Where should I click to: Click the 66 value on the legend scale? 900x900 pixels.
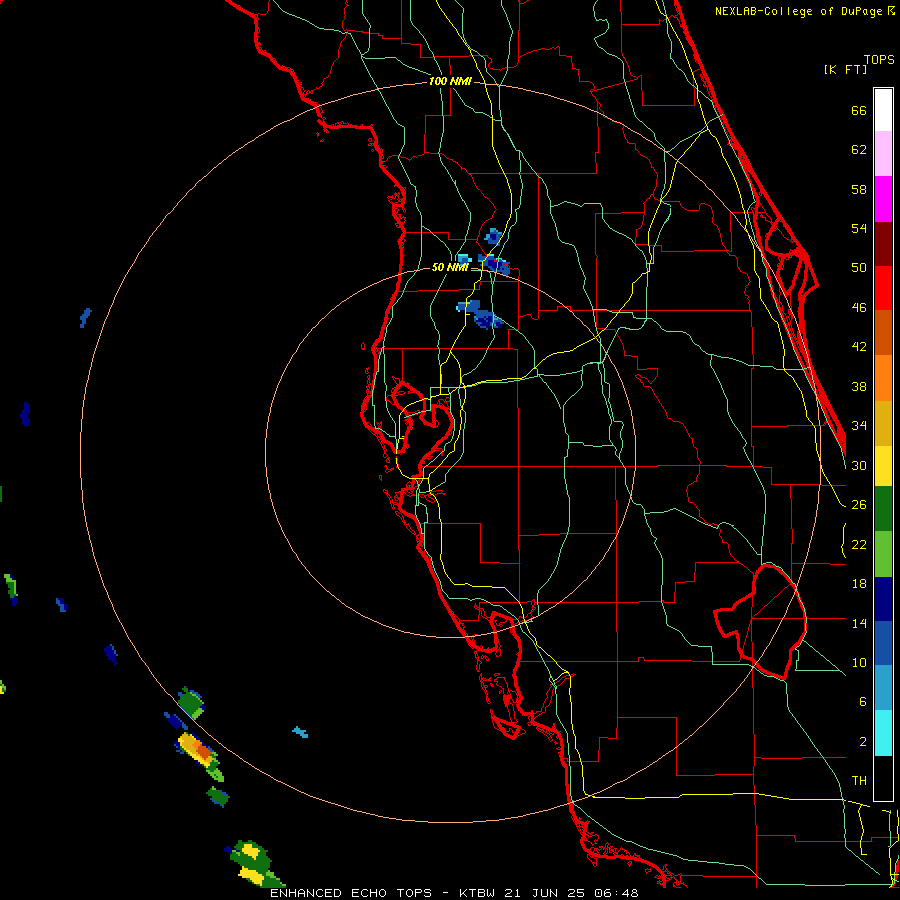tap(859, 111)
